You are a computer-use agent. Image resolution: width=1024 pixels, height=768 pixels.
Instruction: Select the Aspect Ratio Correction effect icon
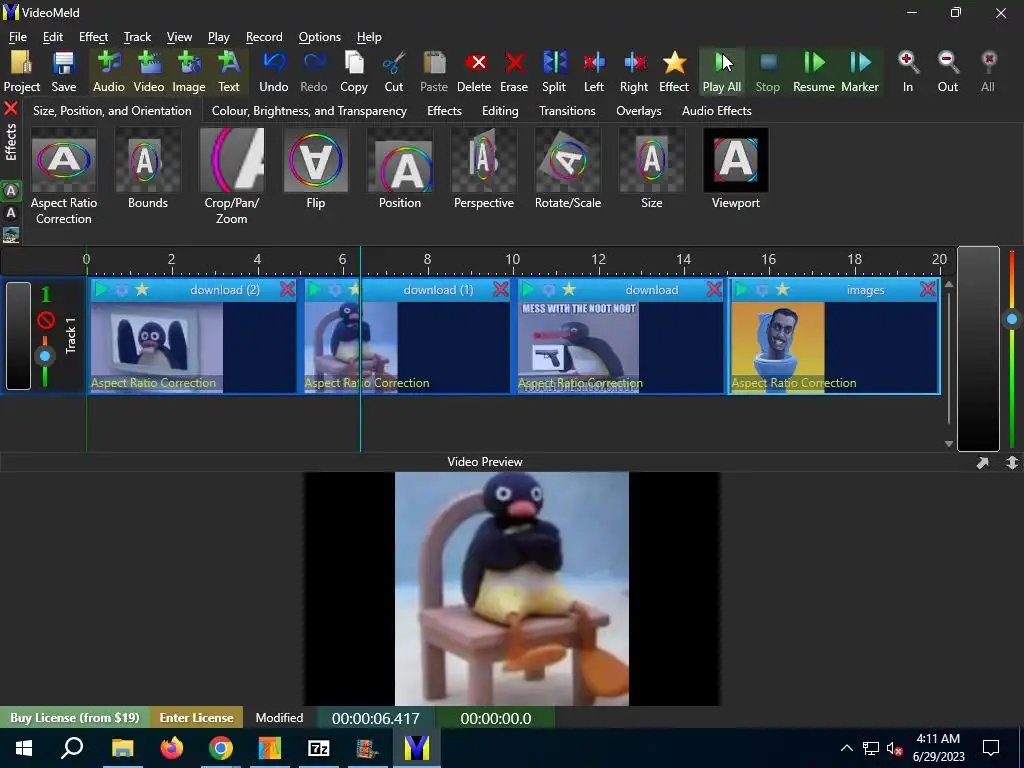pyautogui.click(x=64, y=160)
